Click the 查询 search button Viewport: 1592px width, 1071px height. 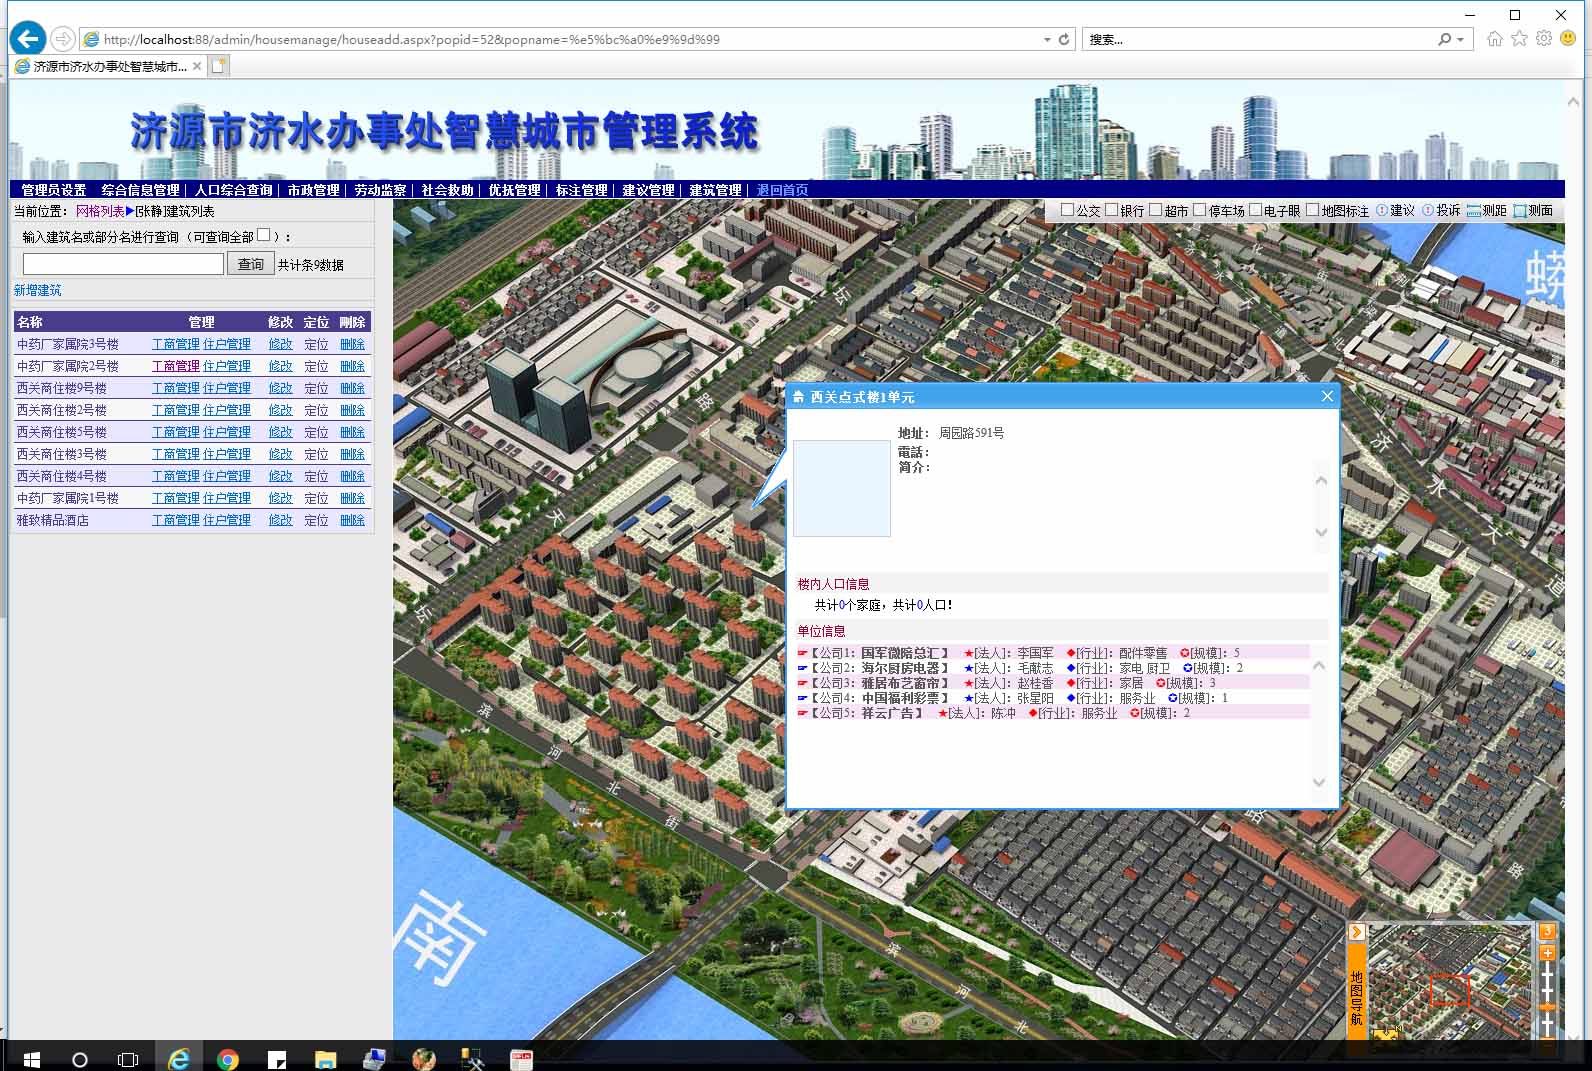(x=250, y=264)
